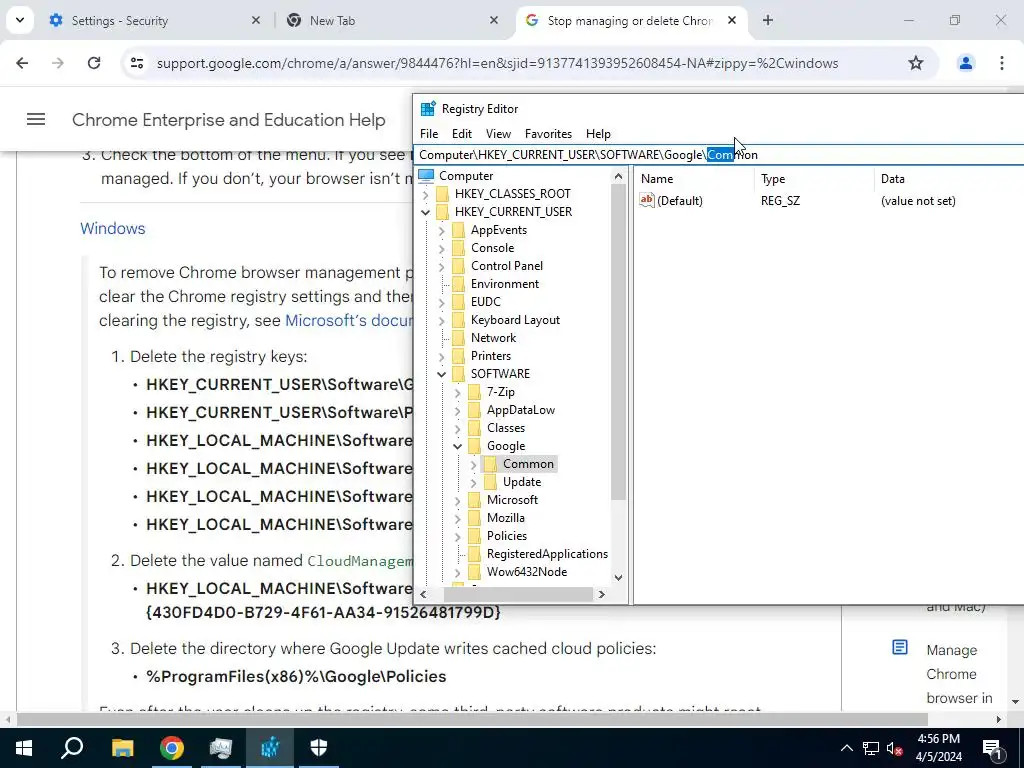Open the notification center icon

pos(991,748)
